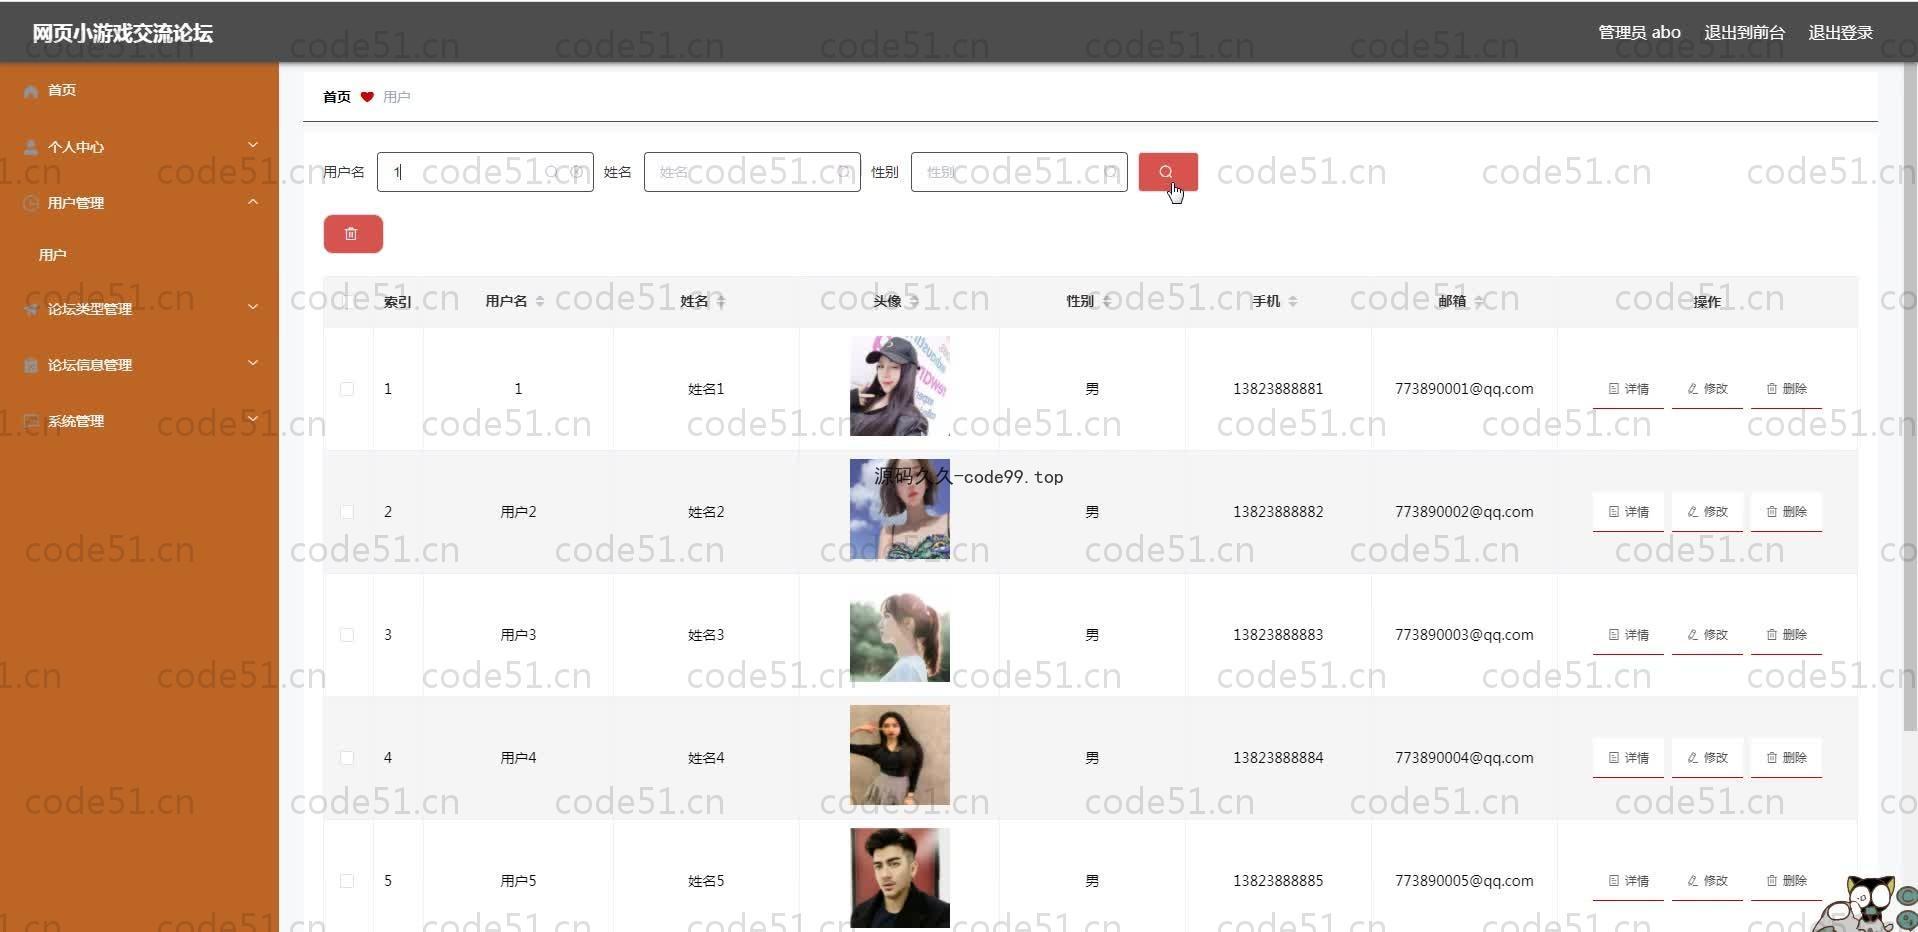
Task: Click 删除 for user 姓名1
Action: (x=1786, y=389)
